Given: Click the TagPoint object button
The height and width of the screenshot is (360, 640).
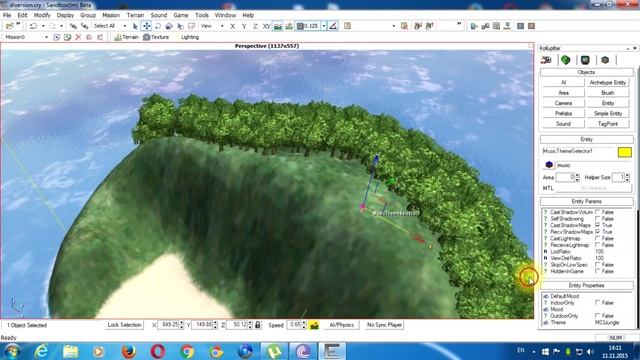Looking at the screenshot, I should (608, 124).
